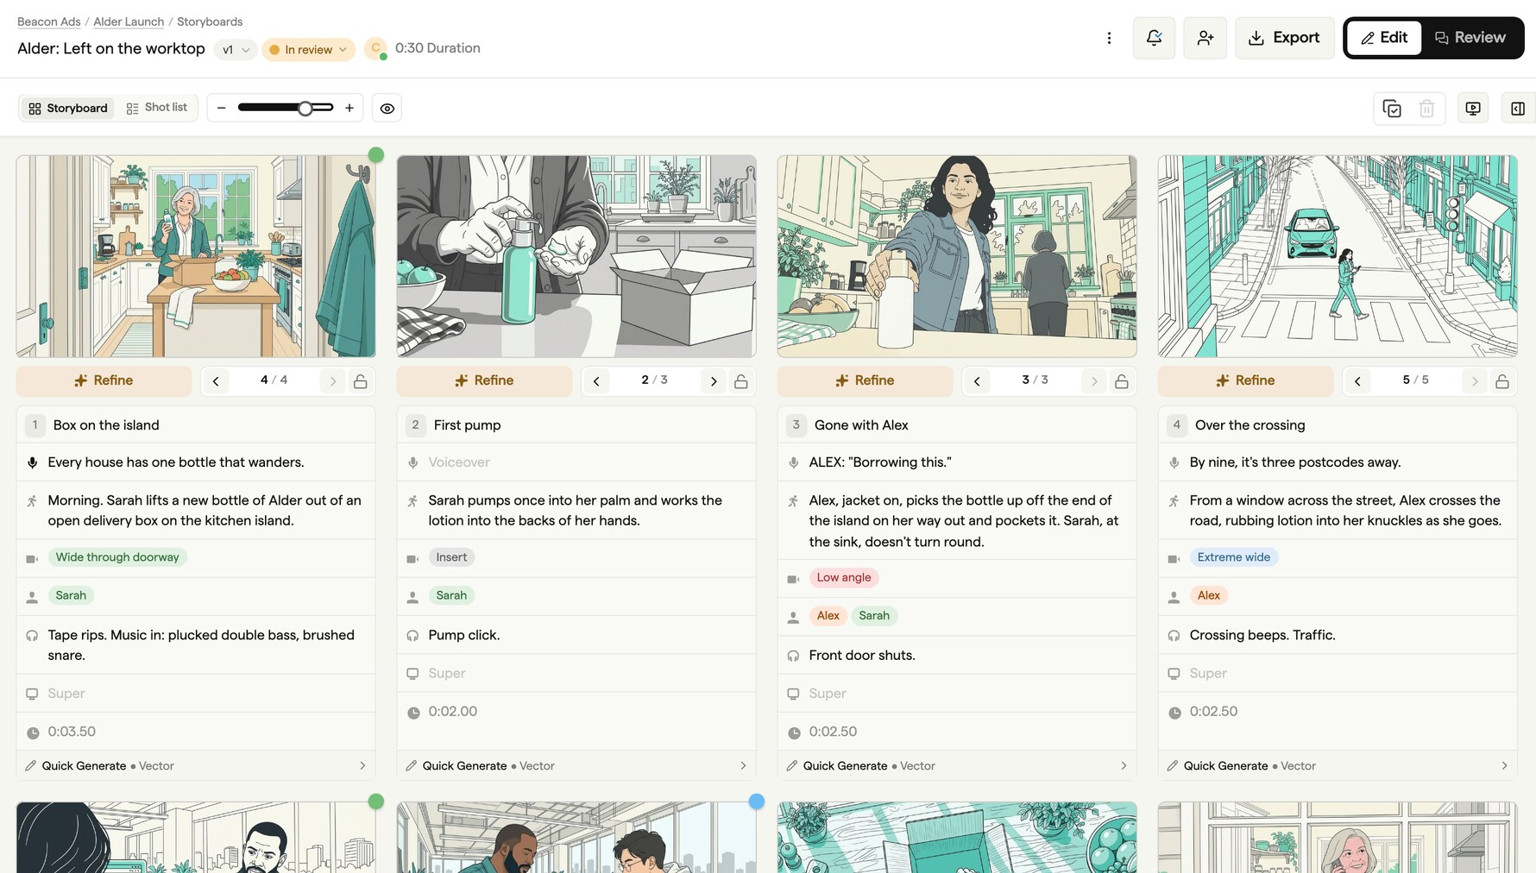Click the First pump Voiceover field

point(576,462)
